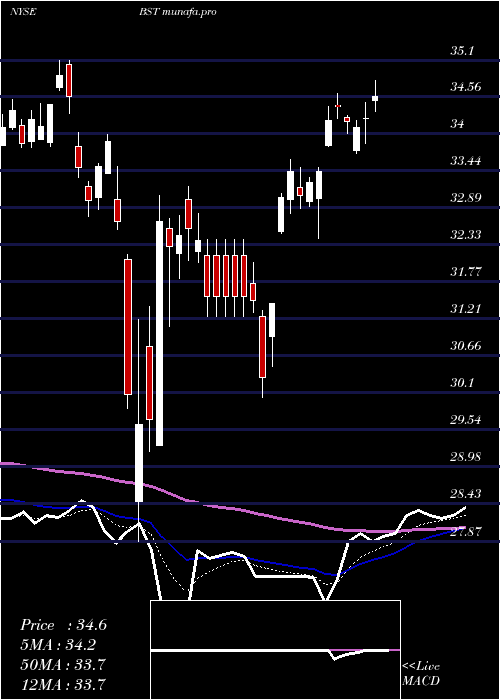
Task: Click the 33.44 price axis label
Action: 465,162
